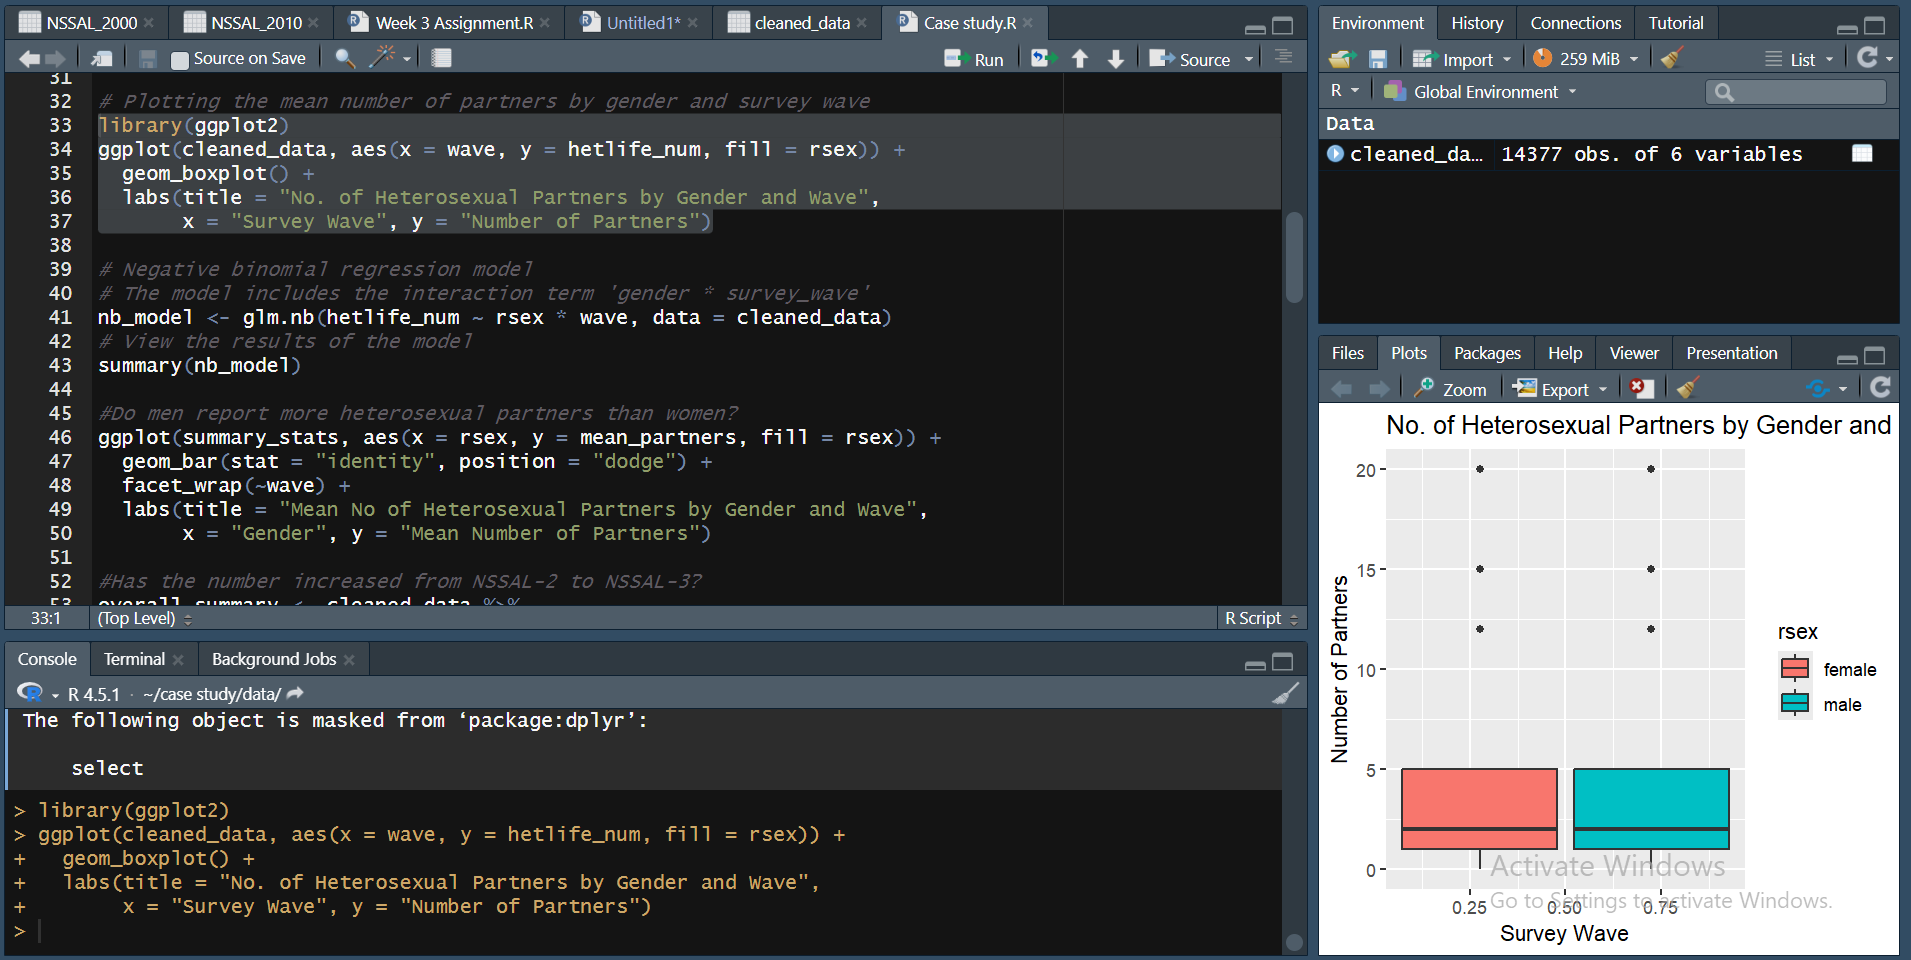Viewport: 1911px width, 960px height.
Task: Open the Background Jobs tab
Action: [x=274, y=659]
